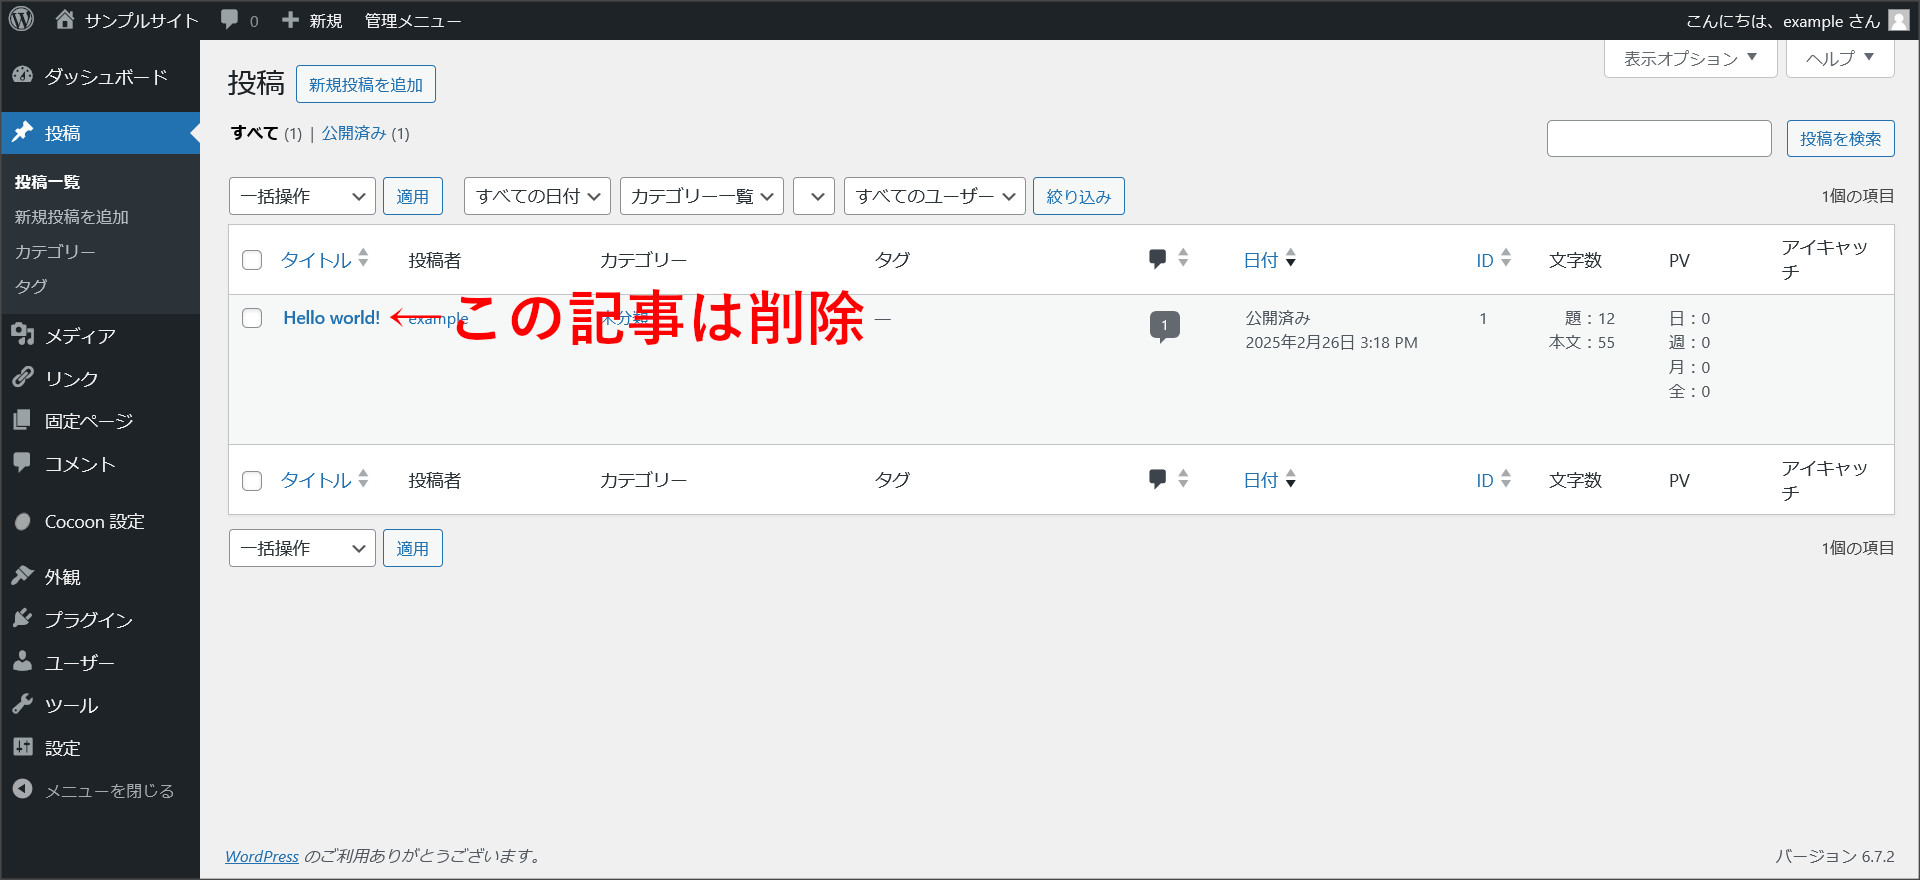Toggle select-all checkbox in table header
The height and width of the screenshot is (880, 1920).
[252, 260]
